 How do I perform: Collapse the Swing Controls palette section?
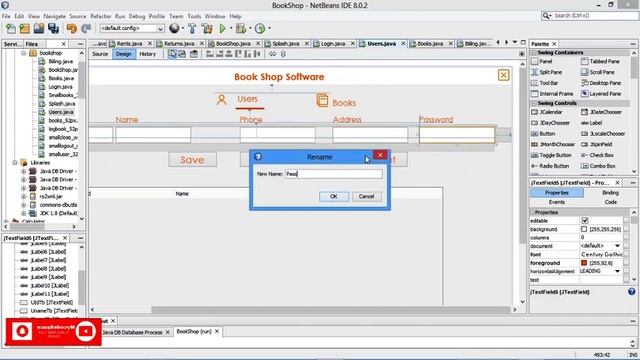(x=534, y=103)
